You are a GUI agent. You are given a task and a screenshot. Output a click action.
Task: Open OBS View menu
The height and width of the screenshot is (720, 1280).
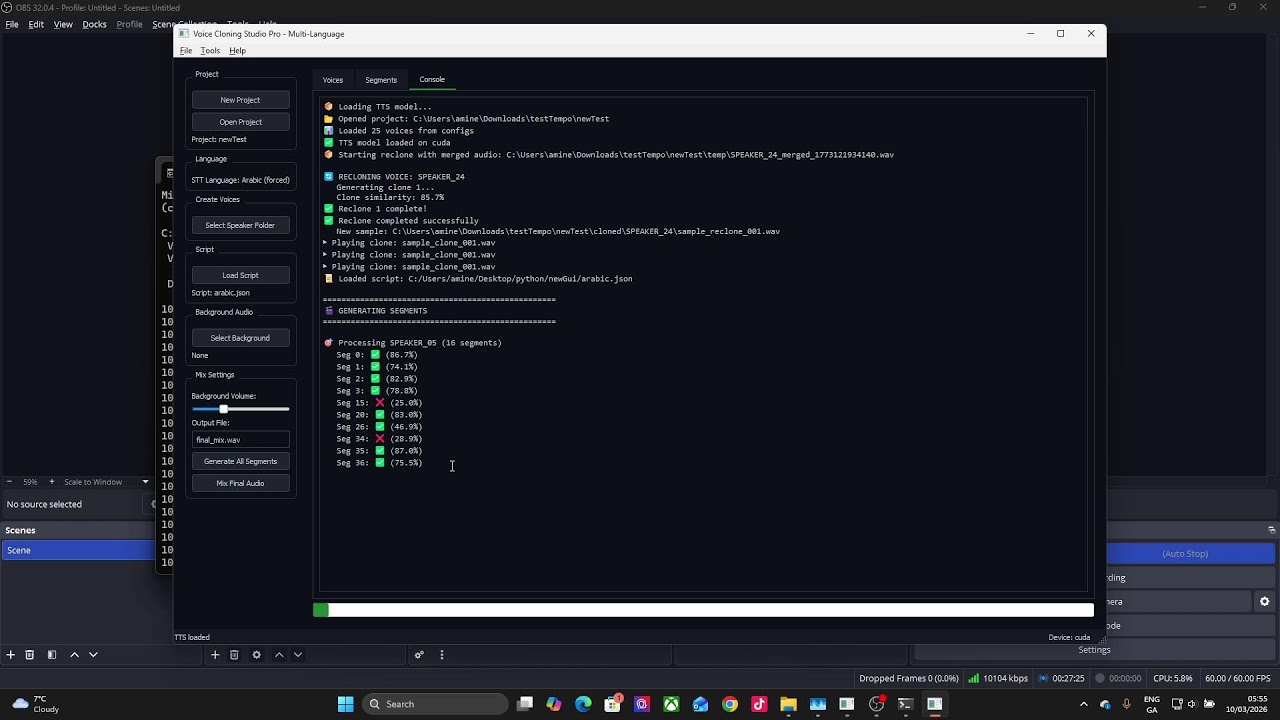coord(63,24)
